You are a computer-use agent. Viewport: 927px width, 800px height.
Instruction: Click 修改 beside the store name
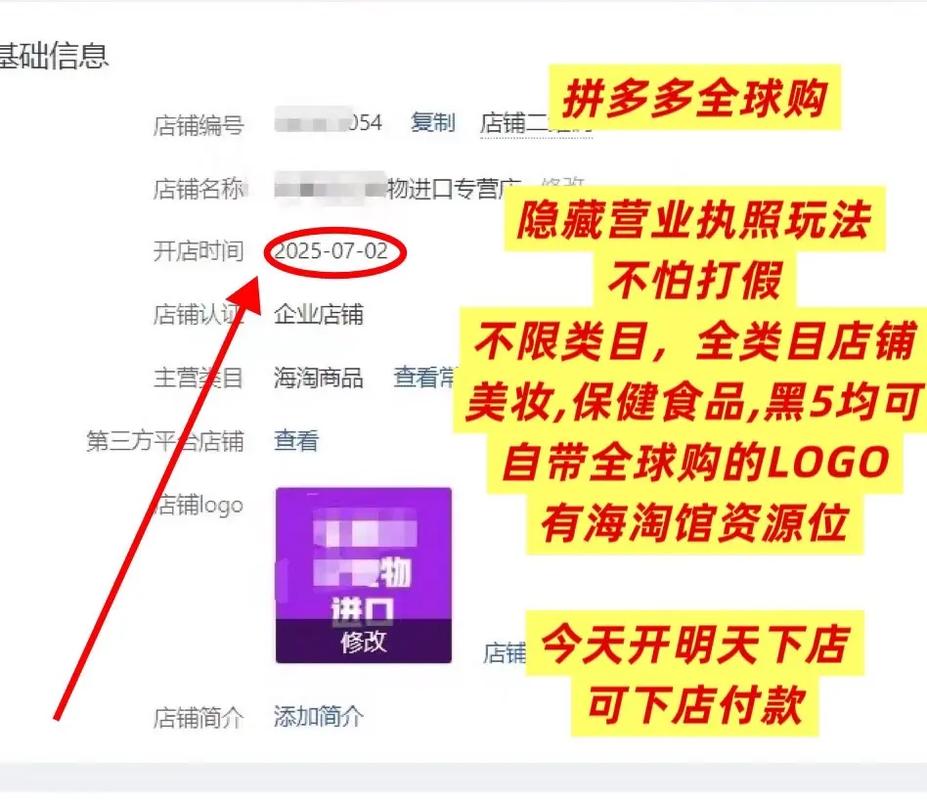[562, 182]
